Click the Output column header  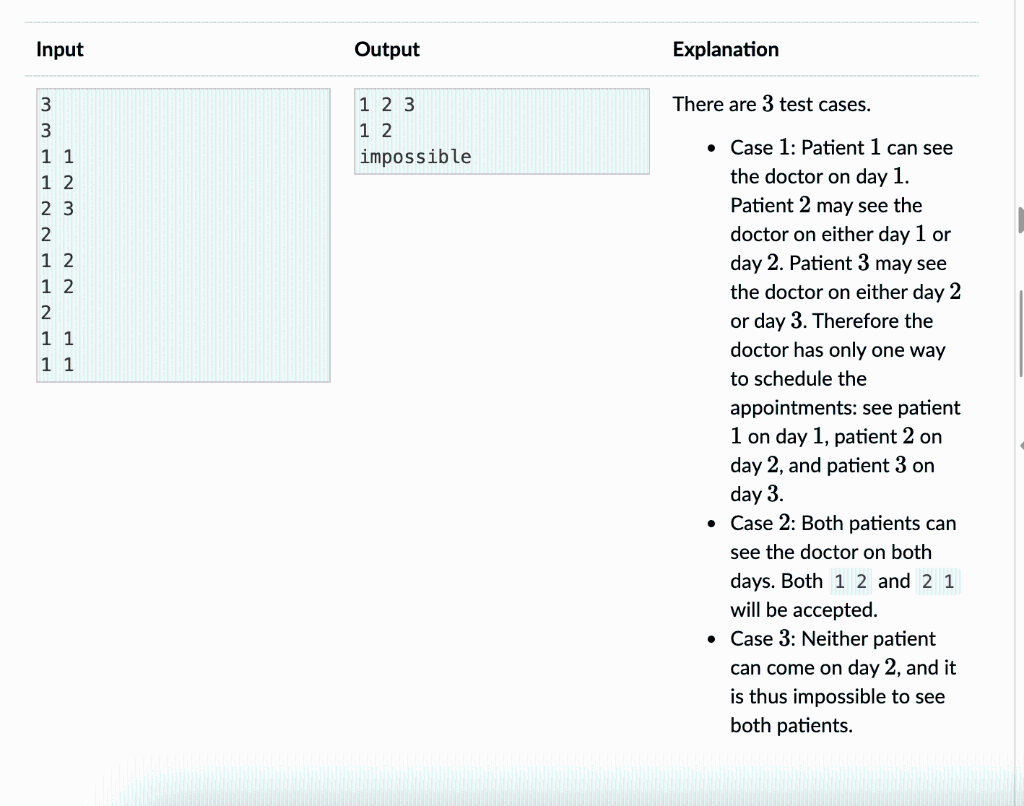[387, 49]
